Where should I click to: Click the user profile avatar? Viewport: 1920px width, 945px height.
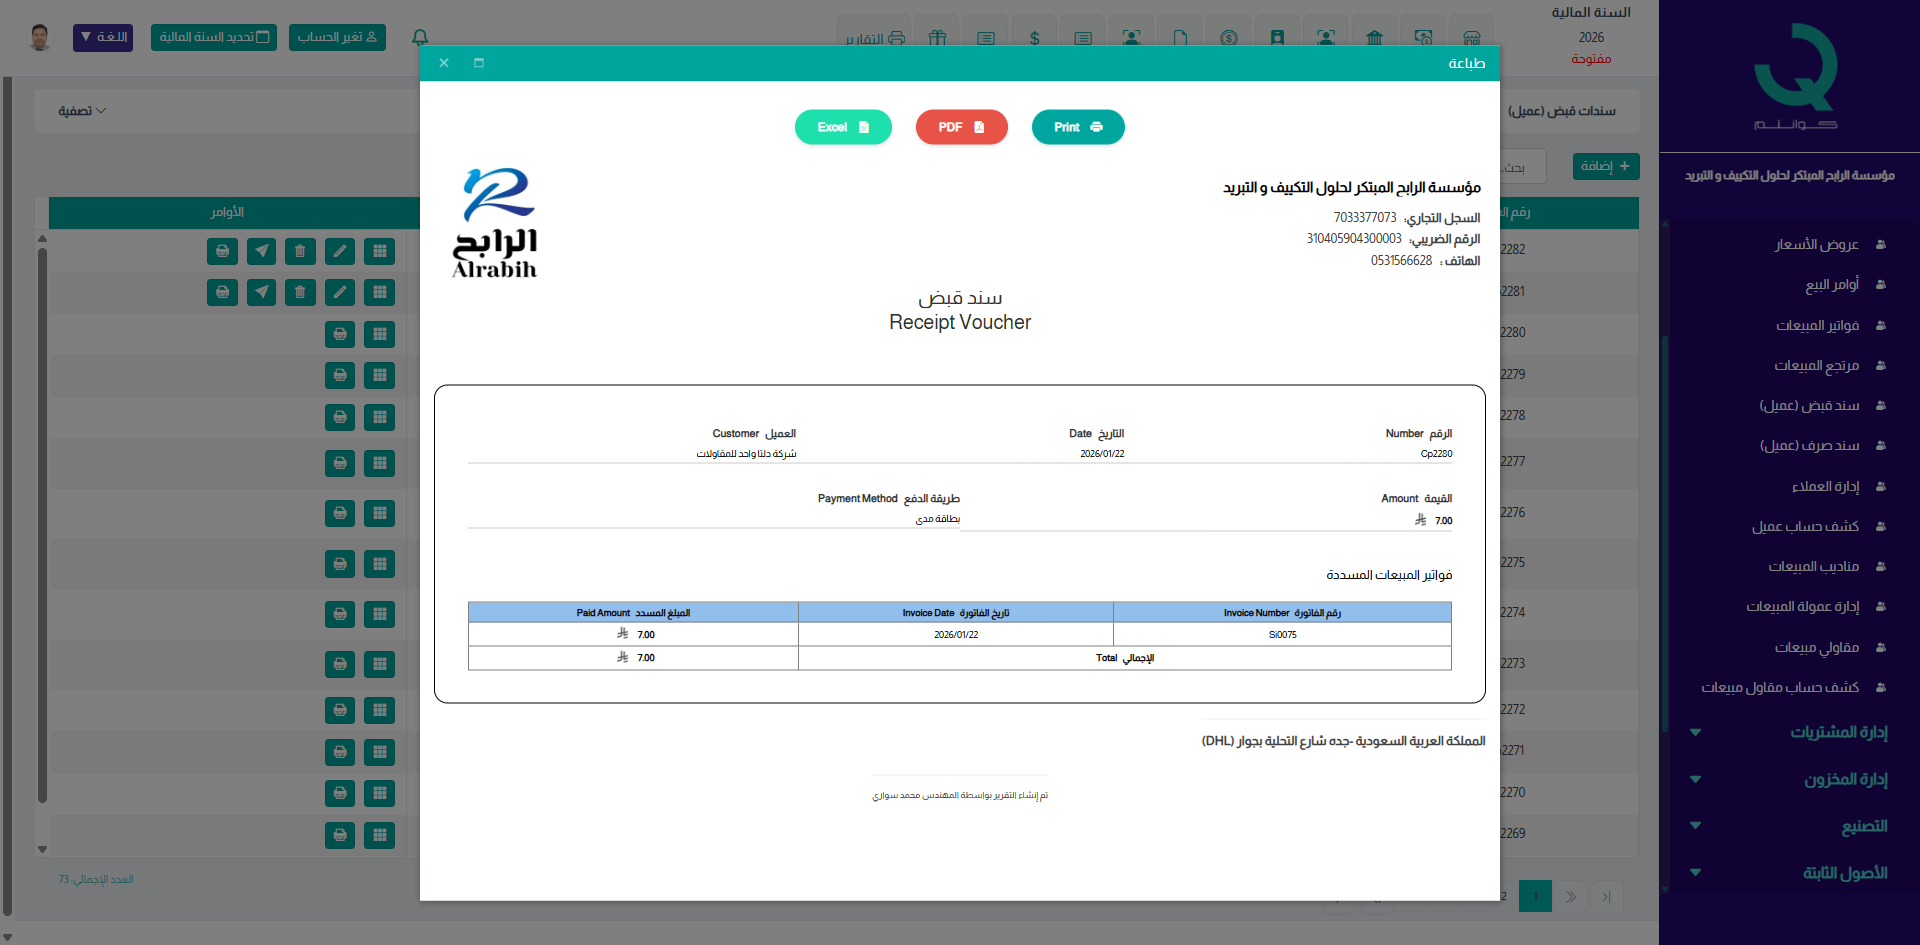(40, 37)
